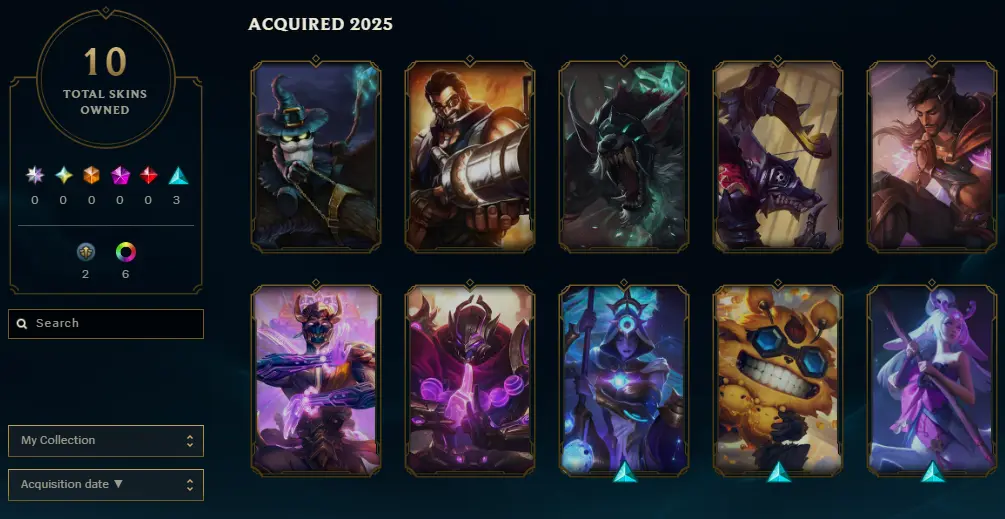The image size is (1005, 519).
Task: Click the orange Legendary rarity gem icon
Action: 92,175
